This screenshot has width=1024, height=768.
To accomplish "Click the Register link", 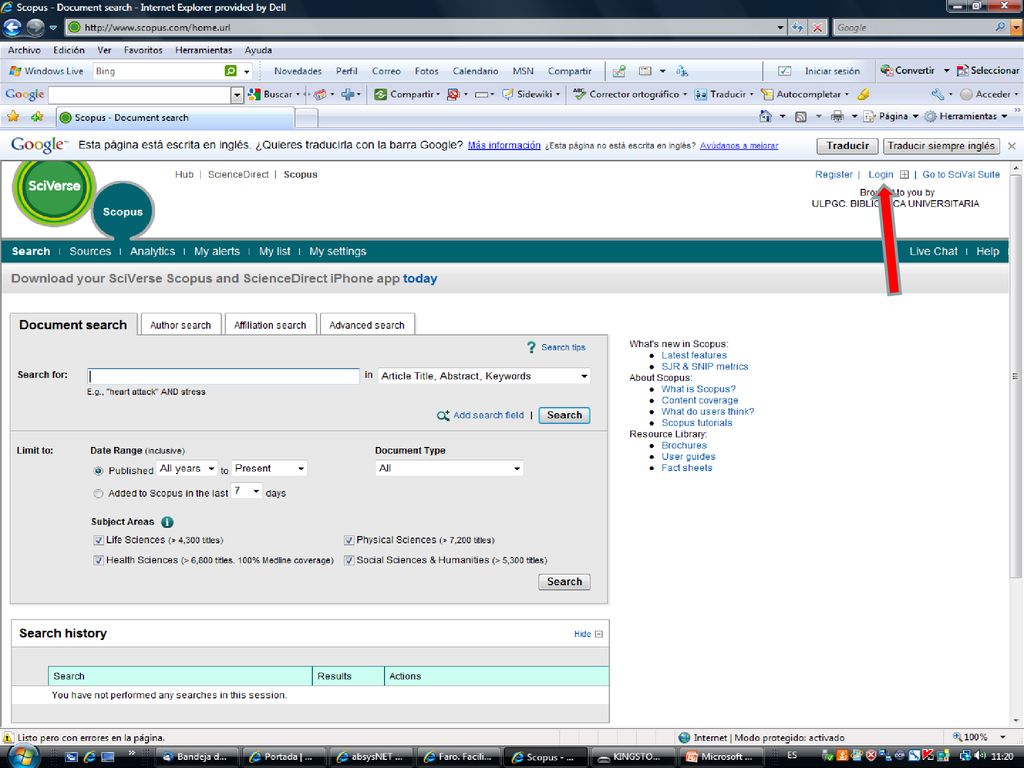I will click(833, 174).
